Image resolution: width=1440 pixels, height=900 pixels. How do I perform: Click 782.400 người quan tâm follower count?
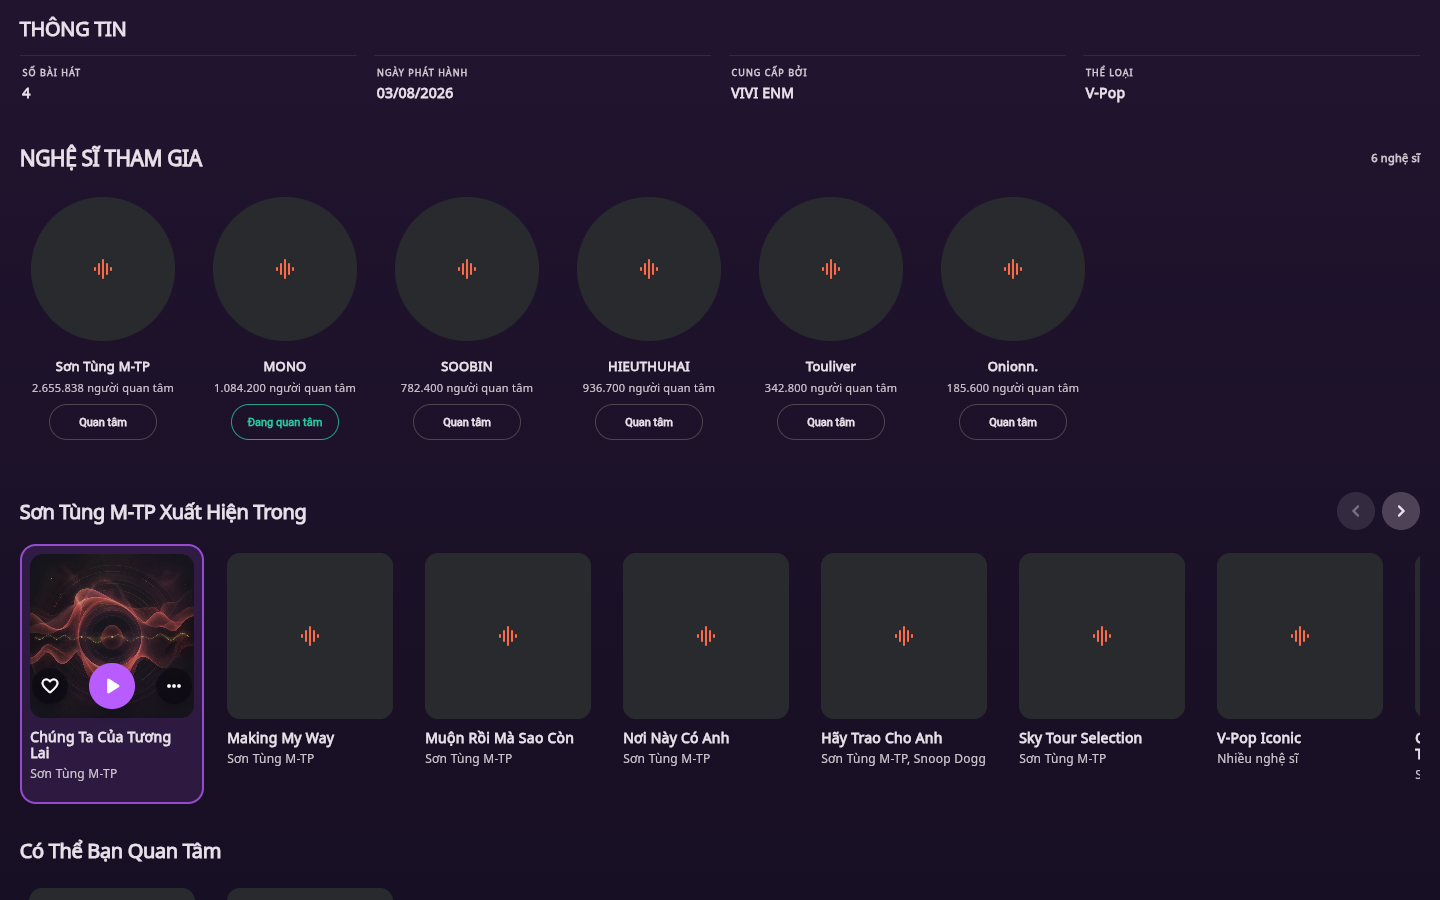point(467,388)
